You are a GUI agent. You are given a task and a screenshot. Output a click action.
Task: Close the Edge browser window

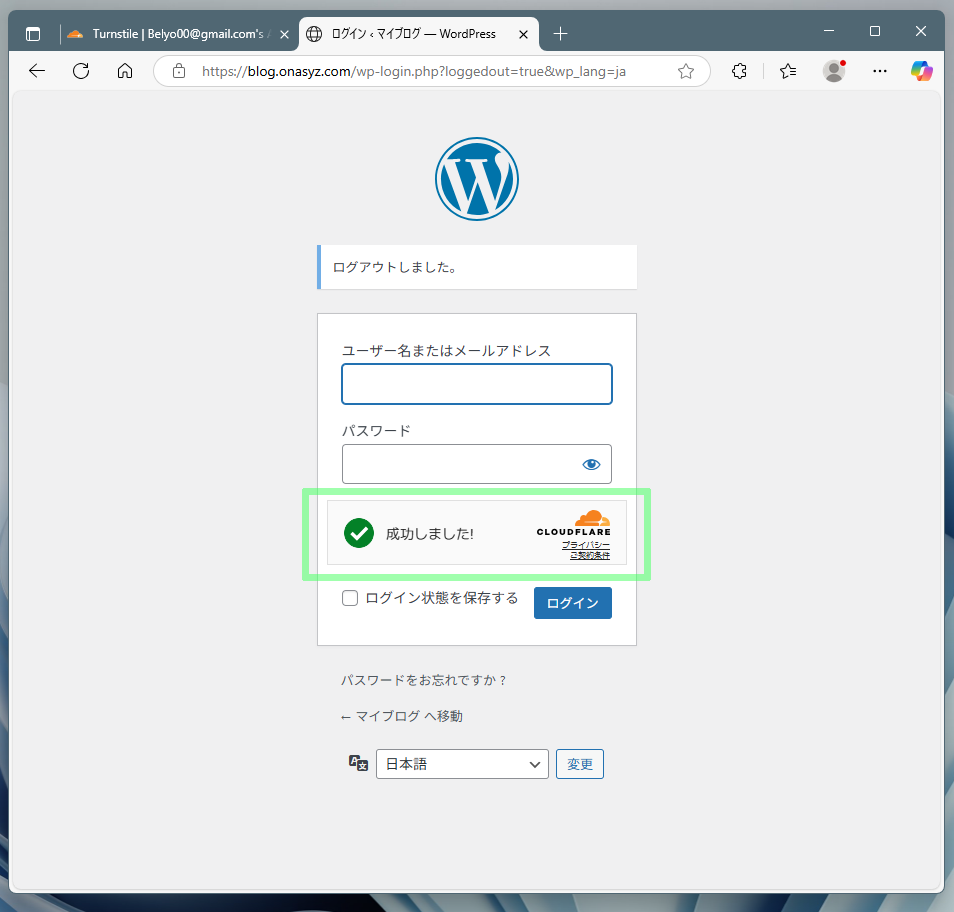click(921, 31)
